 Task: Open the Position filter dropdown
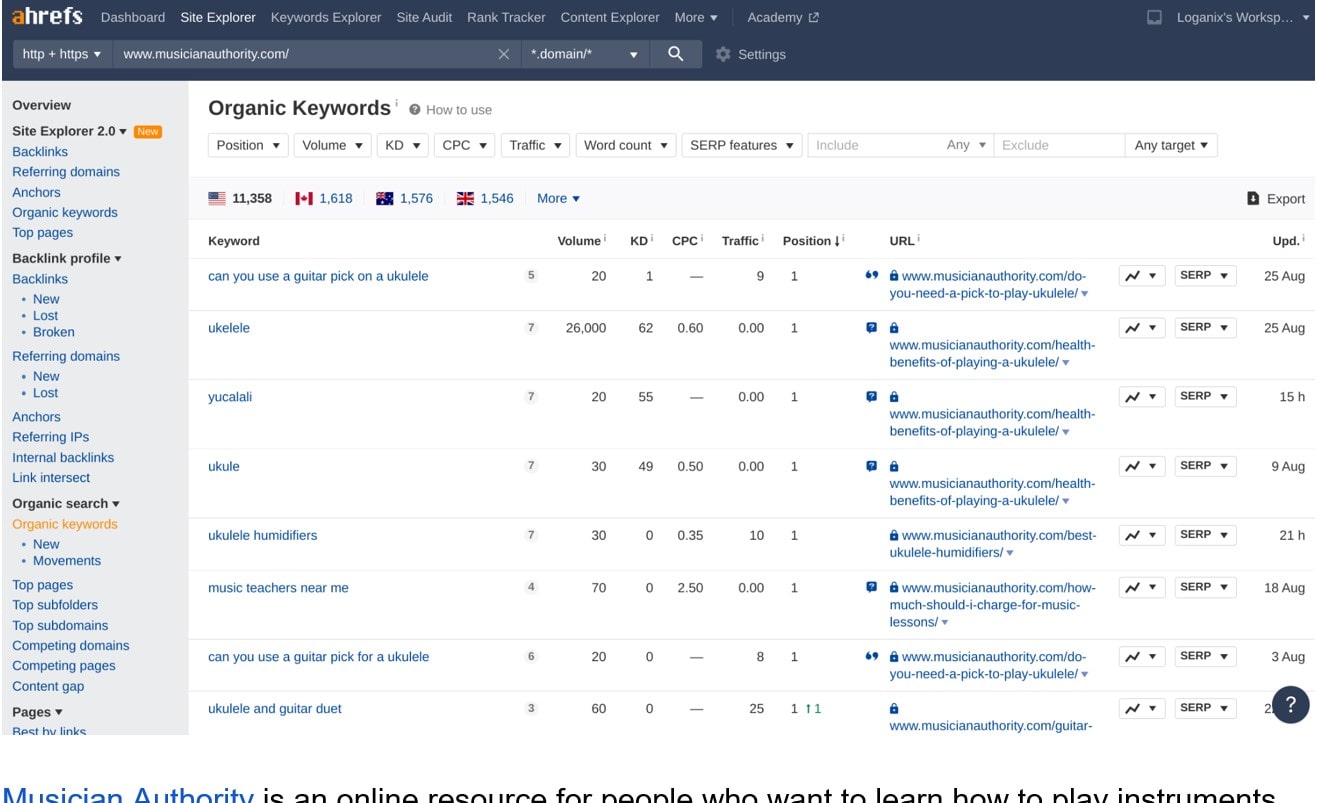pos(248,145)
